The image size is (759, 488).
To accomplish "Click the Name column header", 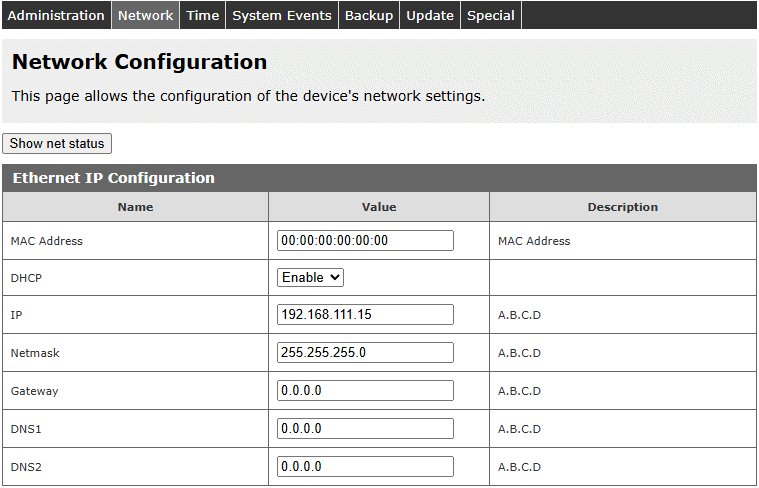I will click(135, 207).
